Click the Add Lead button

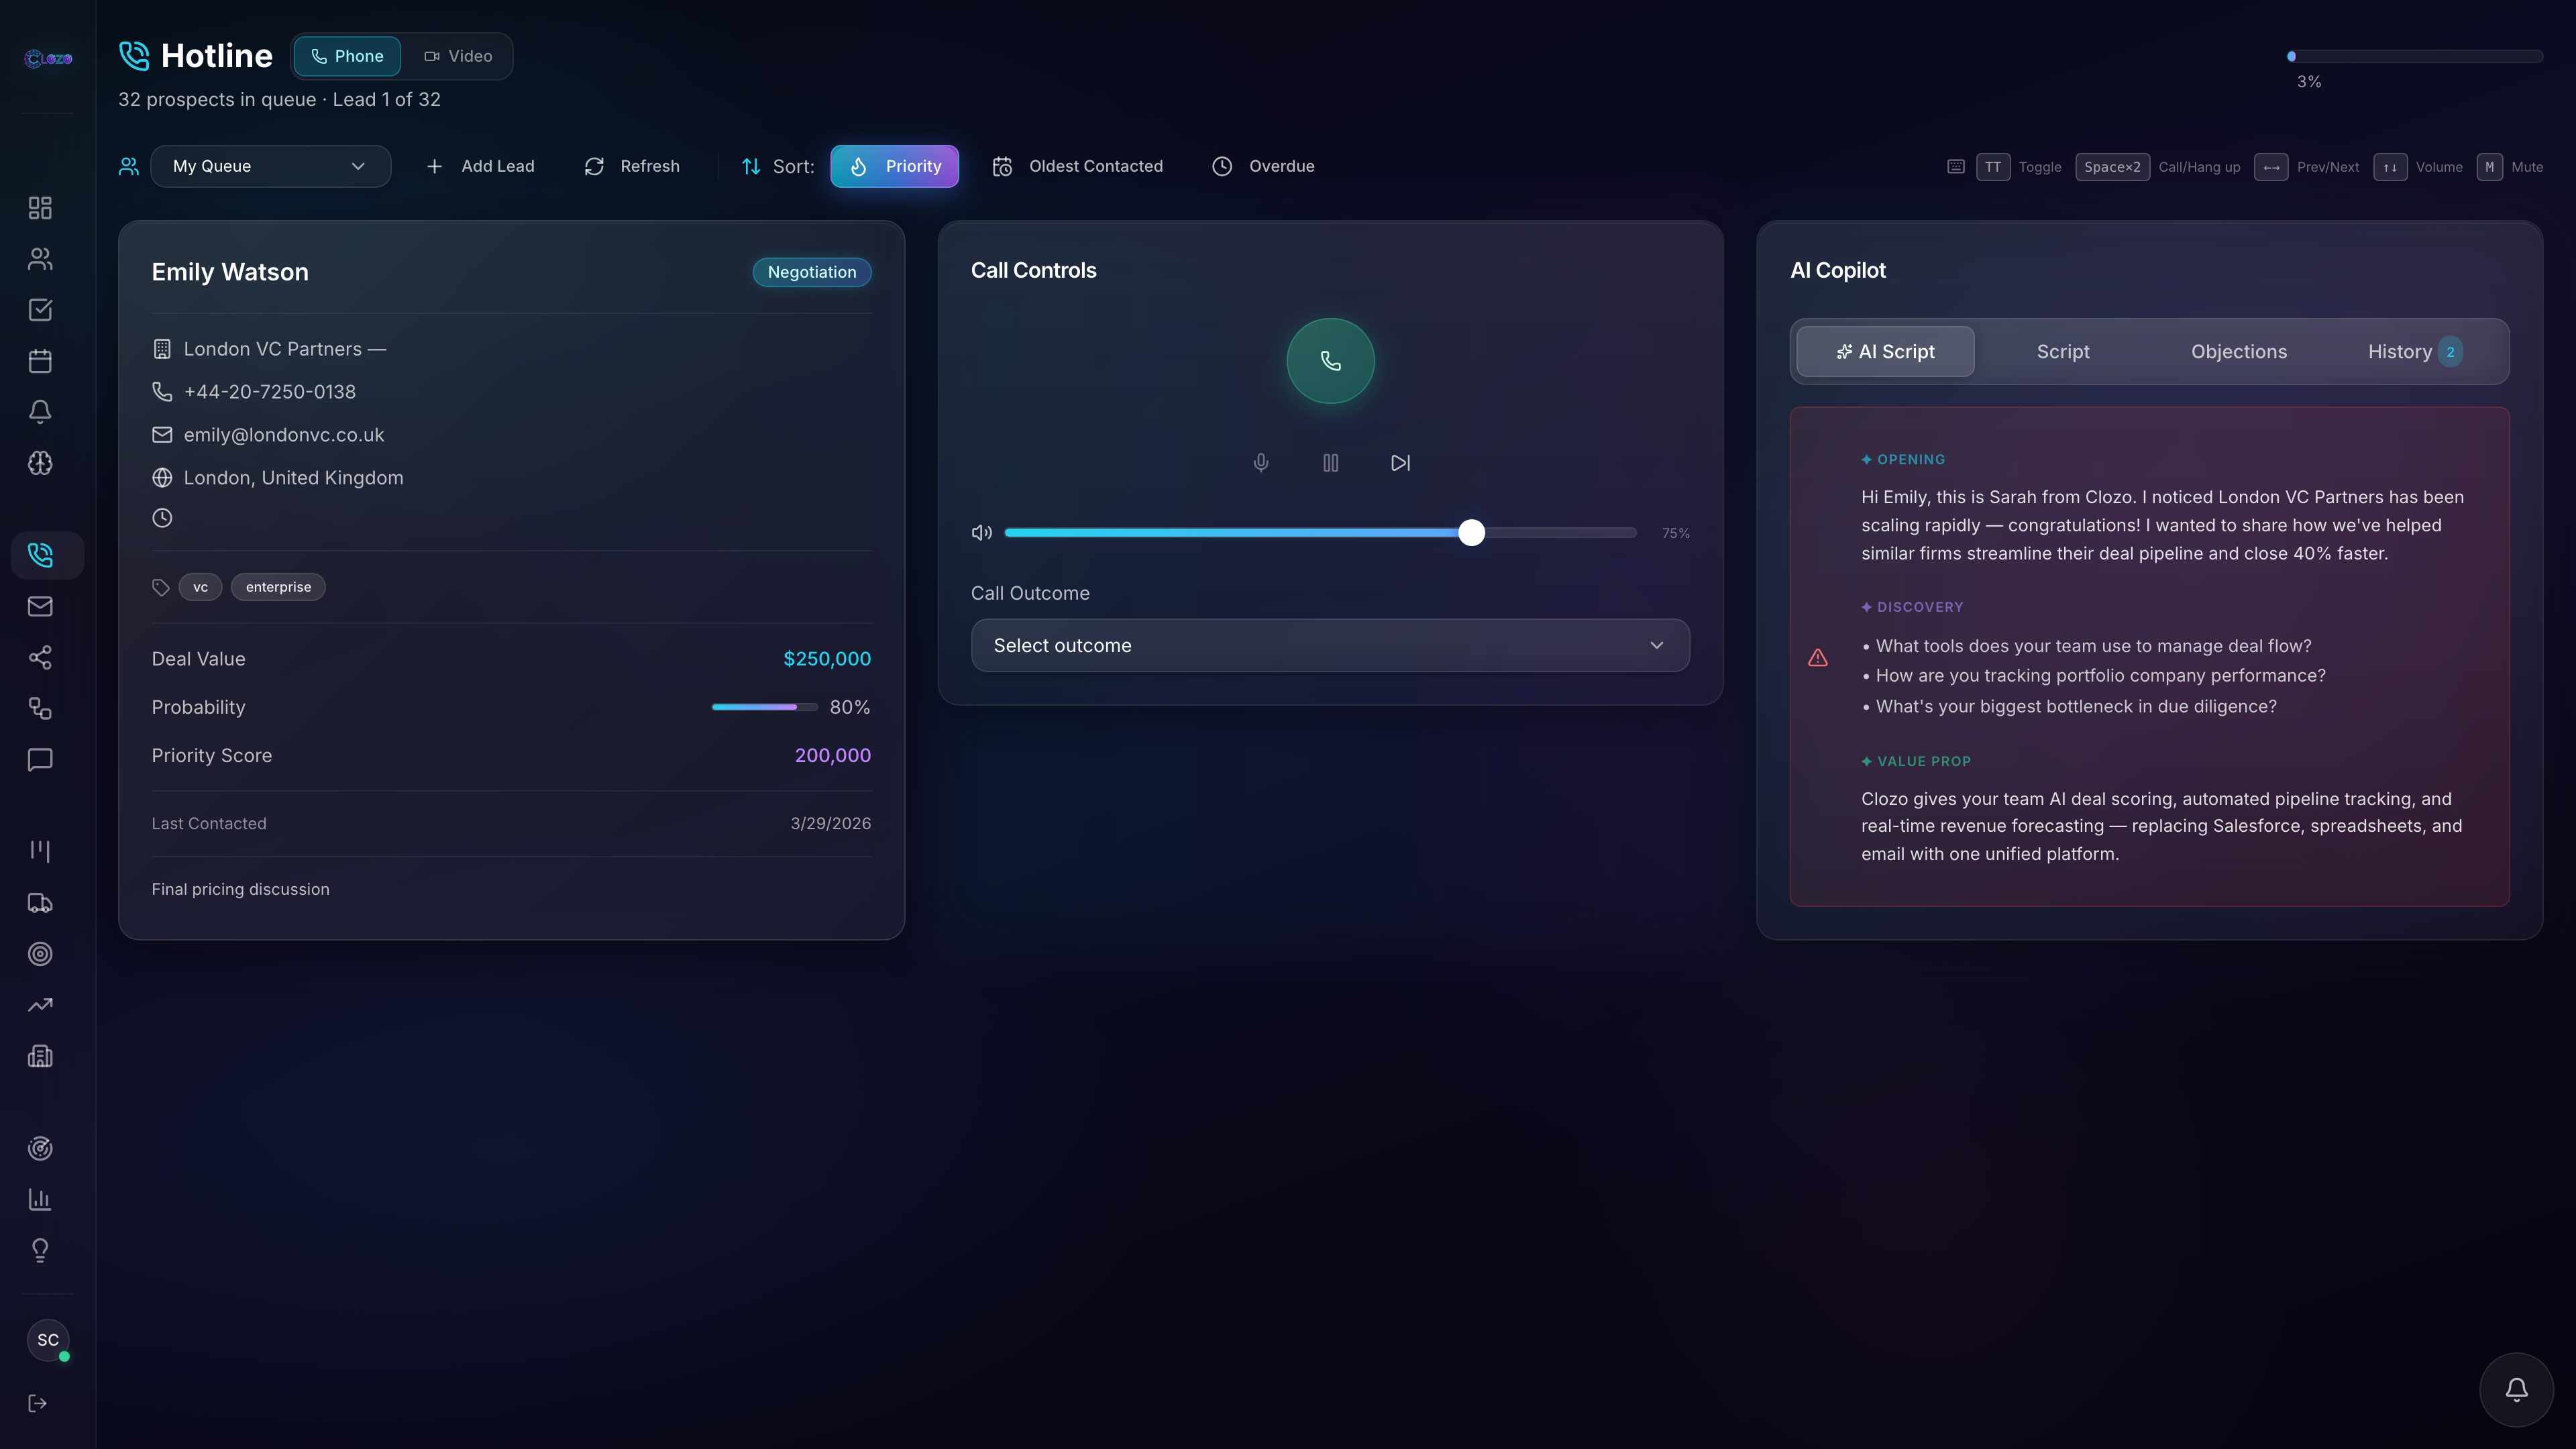tap(481, 166)
